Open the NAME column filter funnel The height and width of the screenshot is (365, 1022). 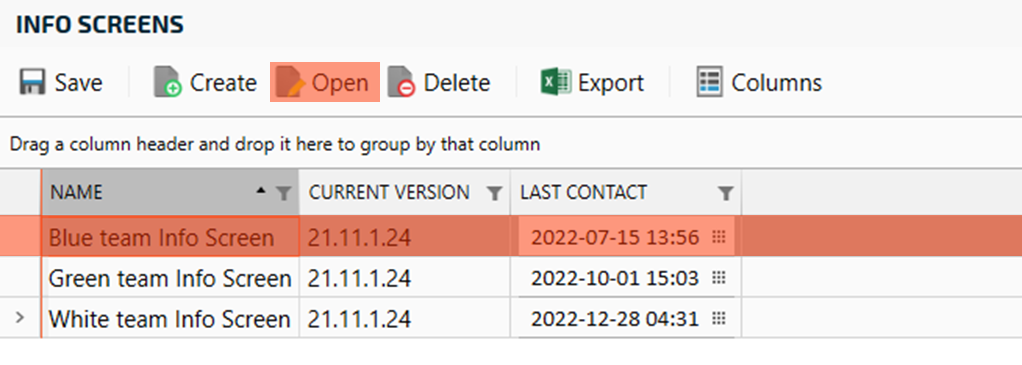click(284, 193)
